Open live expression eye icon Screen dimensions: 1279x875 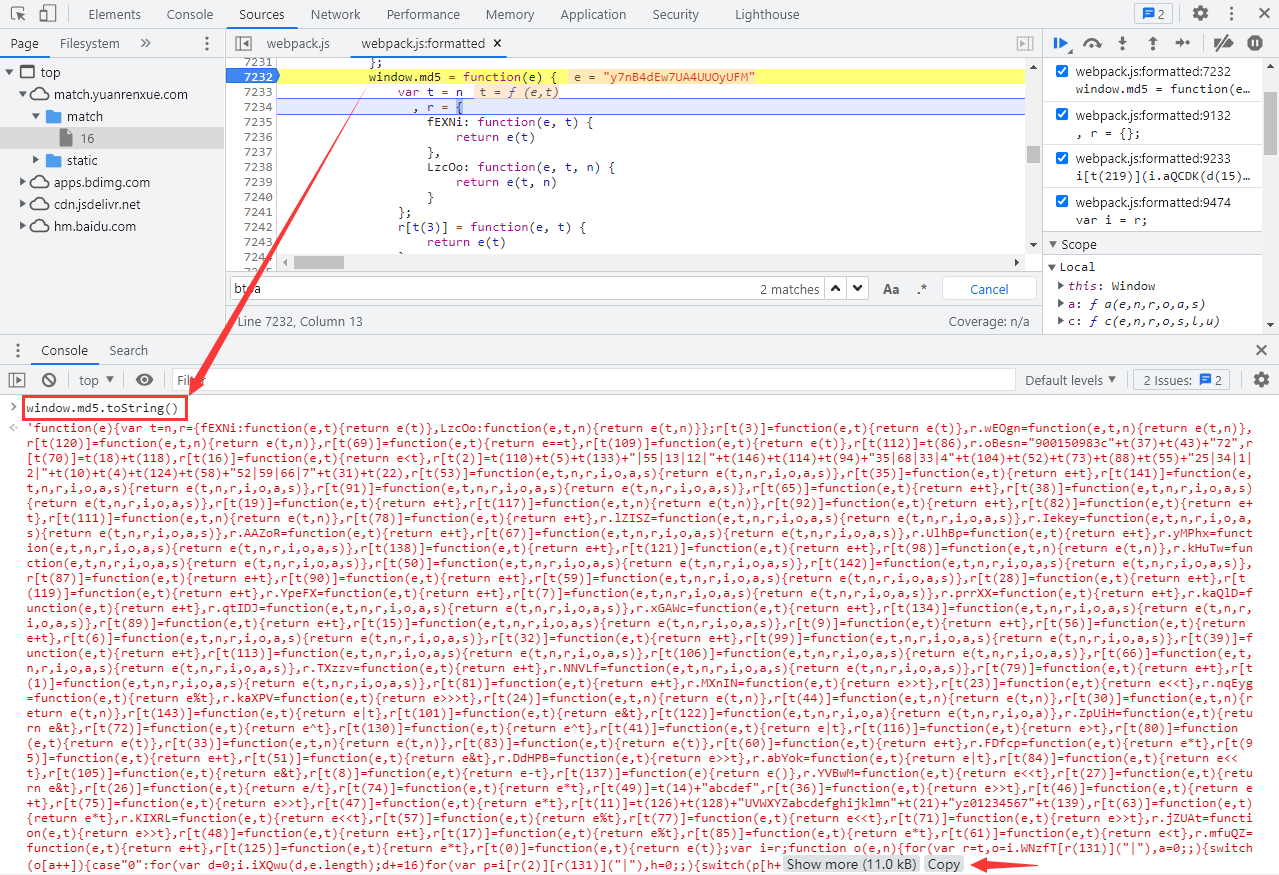coord(145,380)
